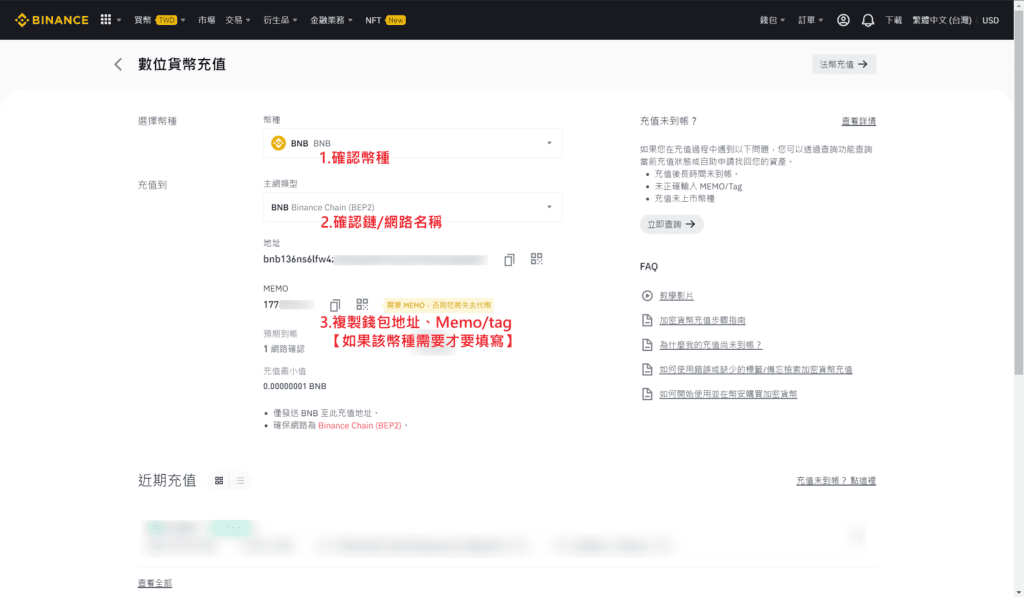Viewport: 1024px width, 597px height.
Task: Open the user account profile icon
Action: 843,20
